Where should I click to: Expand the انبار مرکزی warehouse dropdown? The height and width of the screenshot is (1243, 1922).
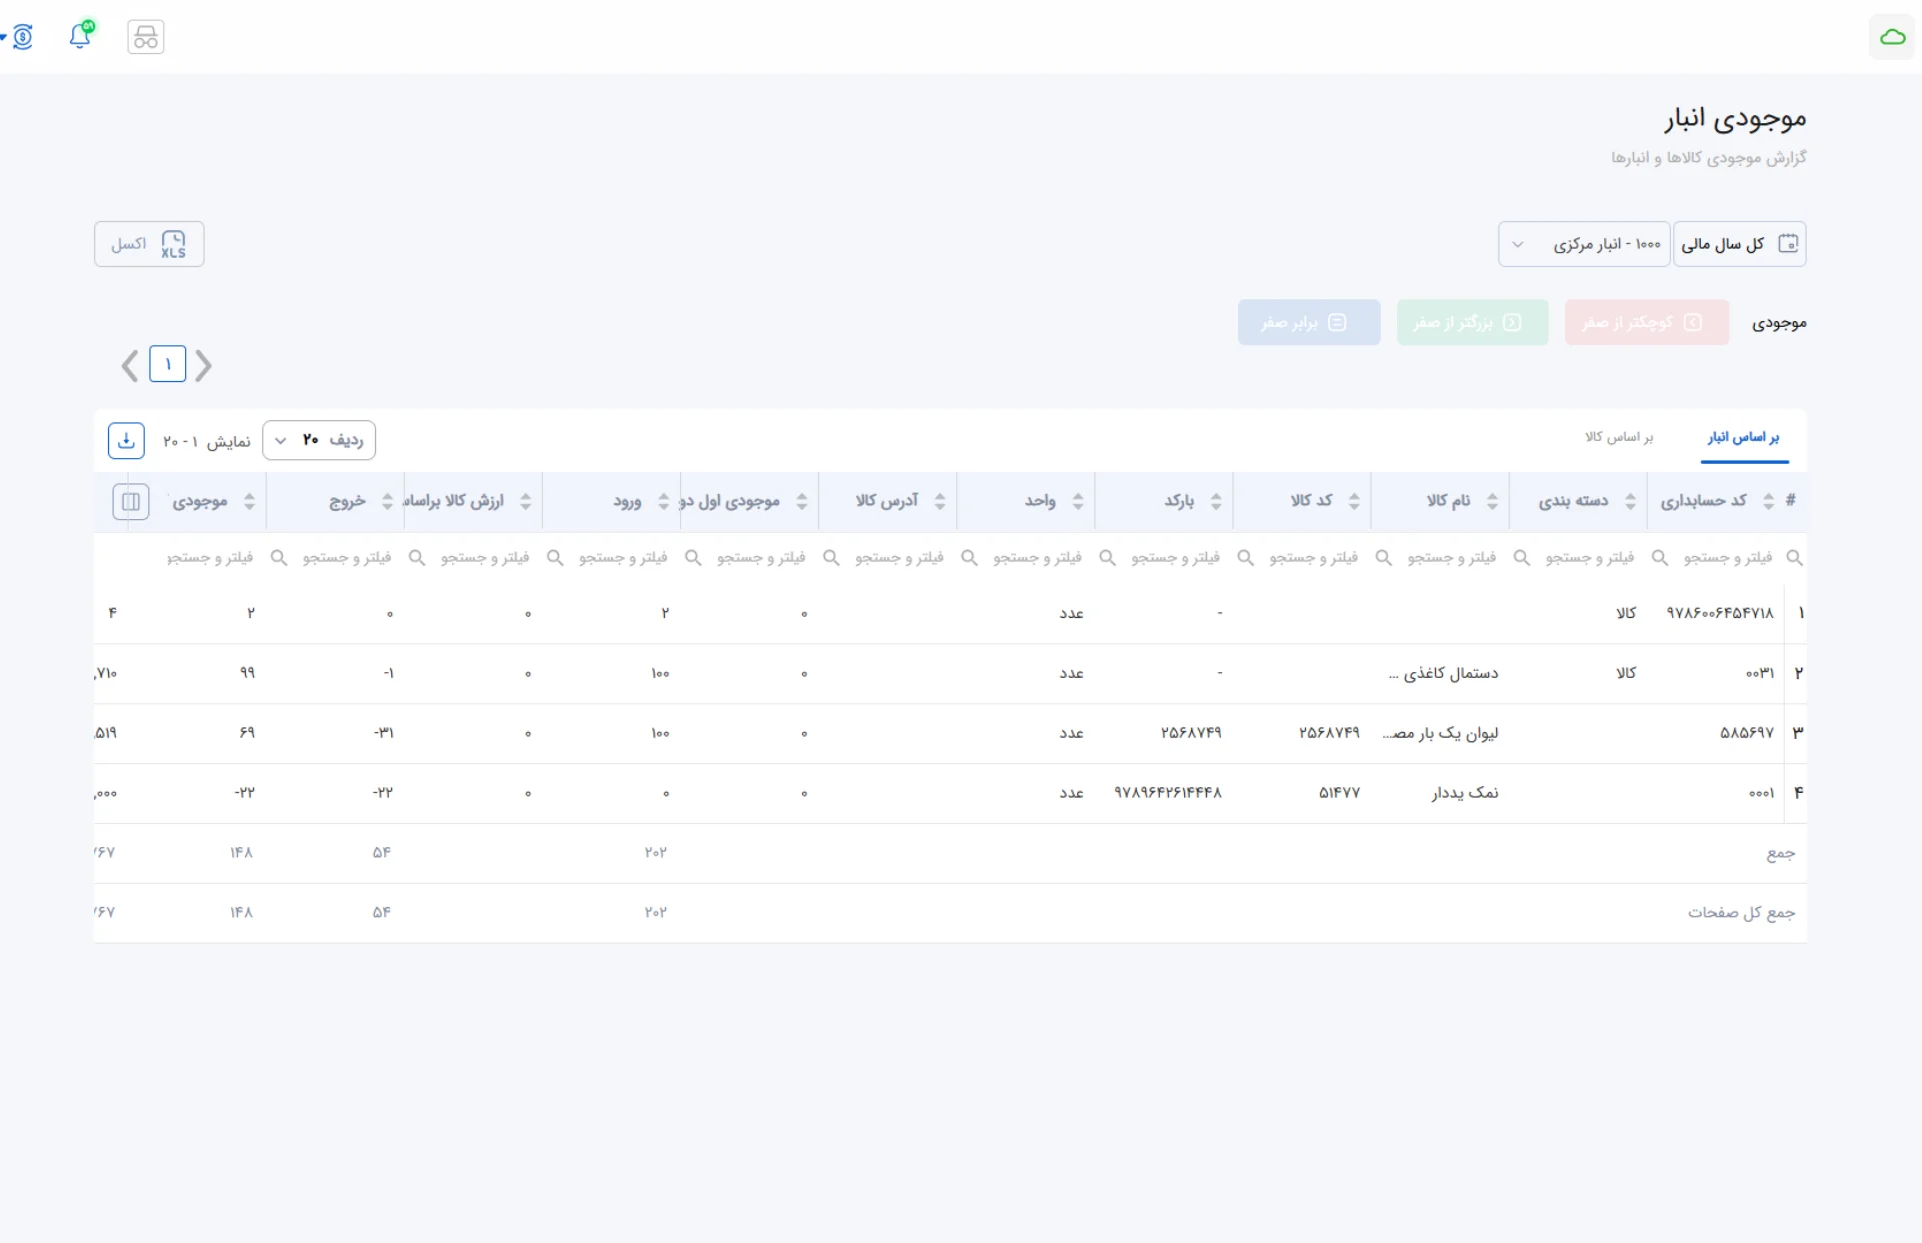coord(1584,244)
